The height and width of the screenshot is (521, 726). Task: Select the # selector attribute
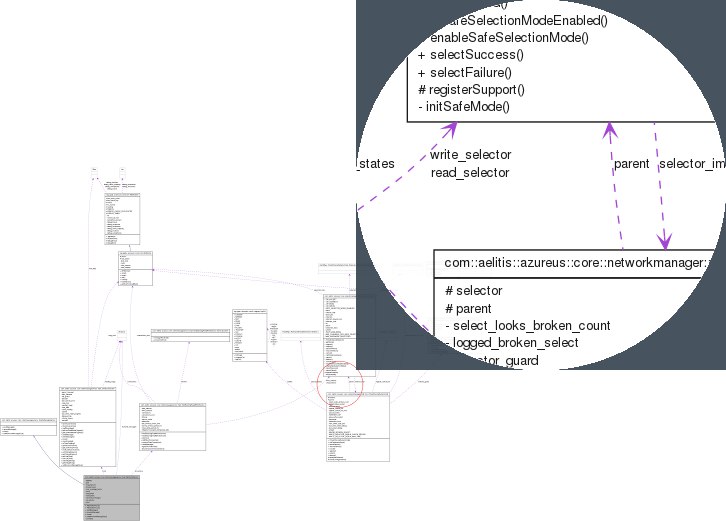pos(474,291)
